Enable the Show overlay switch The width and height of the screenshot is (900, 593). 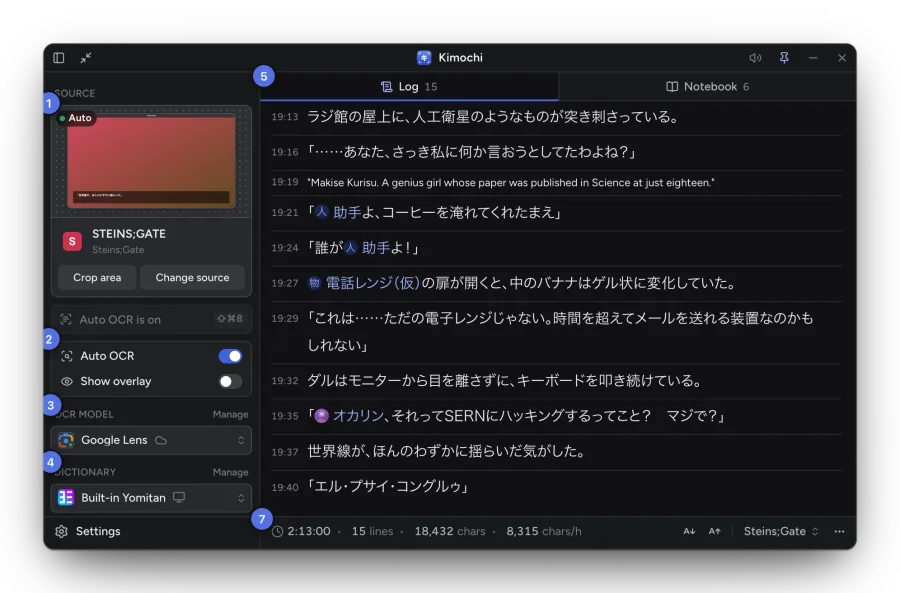click(x=230, y=381)
